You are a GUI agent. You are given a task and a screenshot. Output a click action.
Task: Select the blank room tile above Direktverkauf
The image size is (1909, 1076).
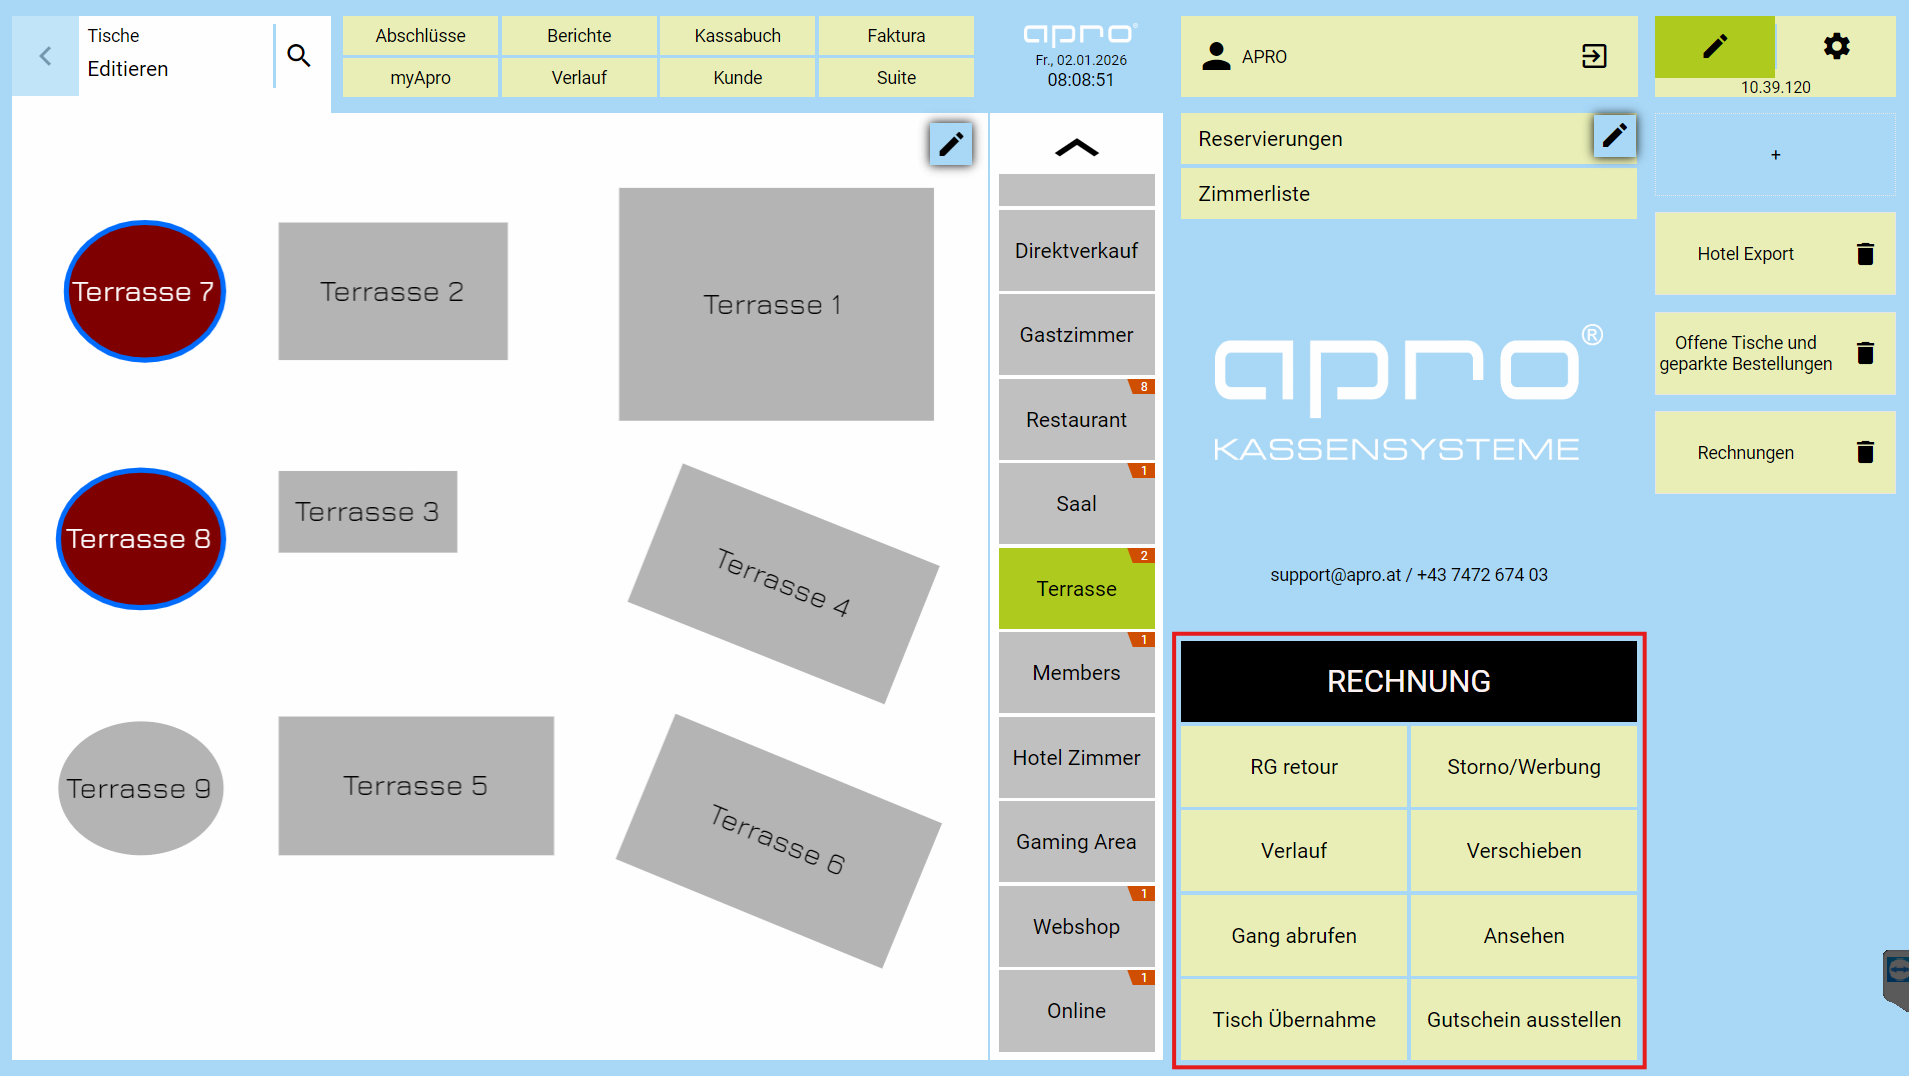1077,190
